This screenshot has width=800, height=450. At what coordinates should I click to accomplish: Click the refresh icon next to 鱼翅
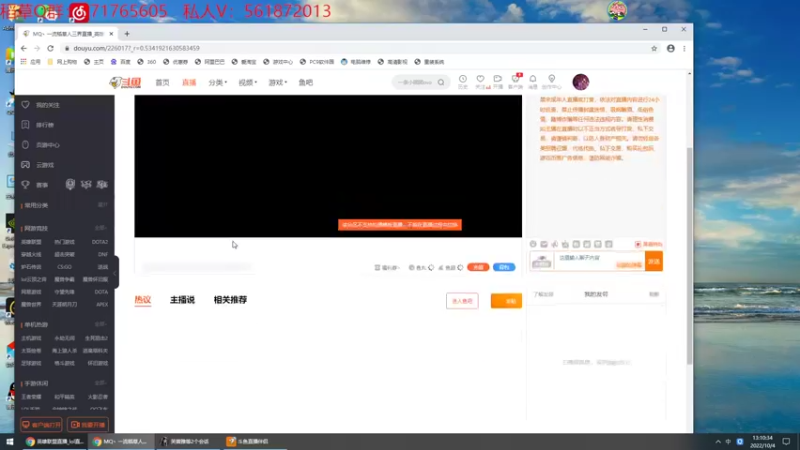[x=461, y=267]
